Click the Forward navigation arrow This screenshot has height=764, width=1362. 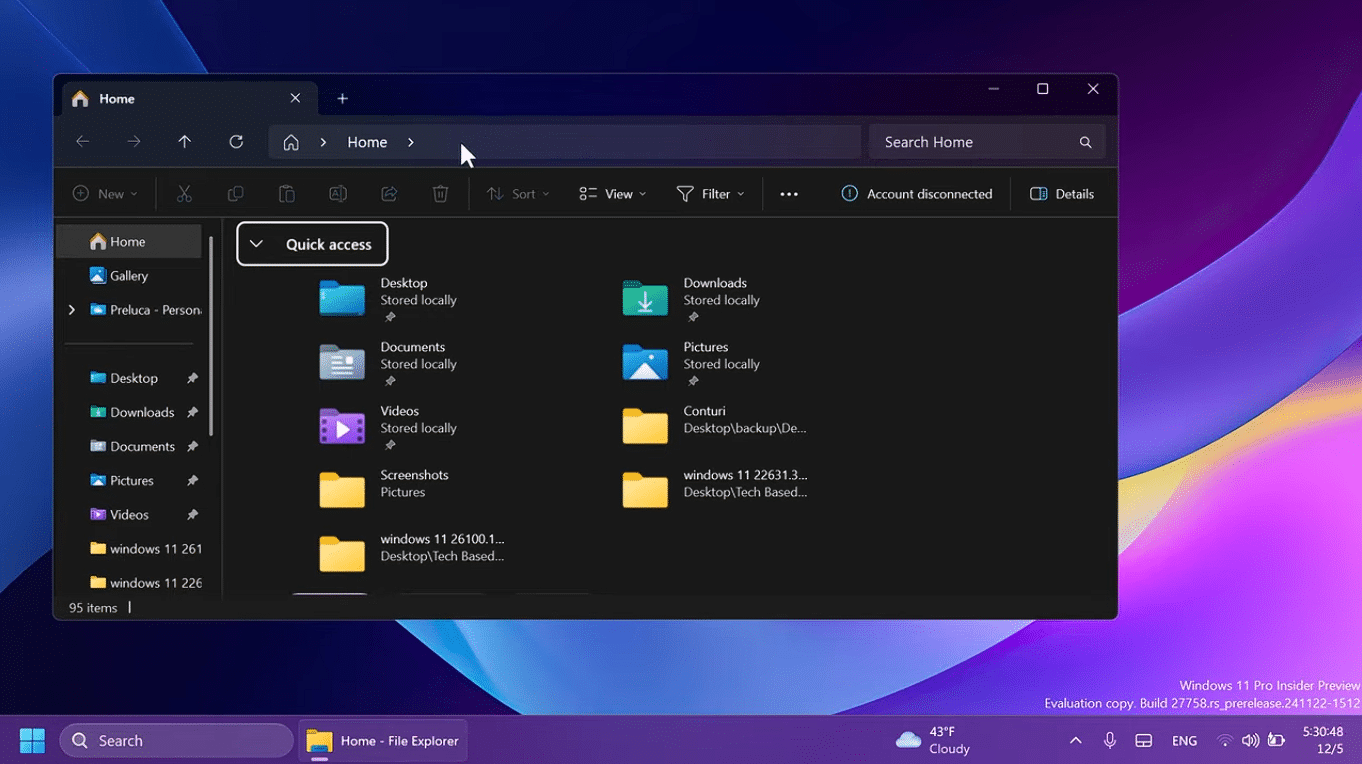pos(134,142)
